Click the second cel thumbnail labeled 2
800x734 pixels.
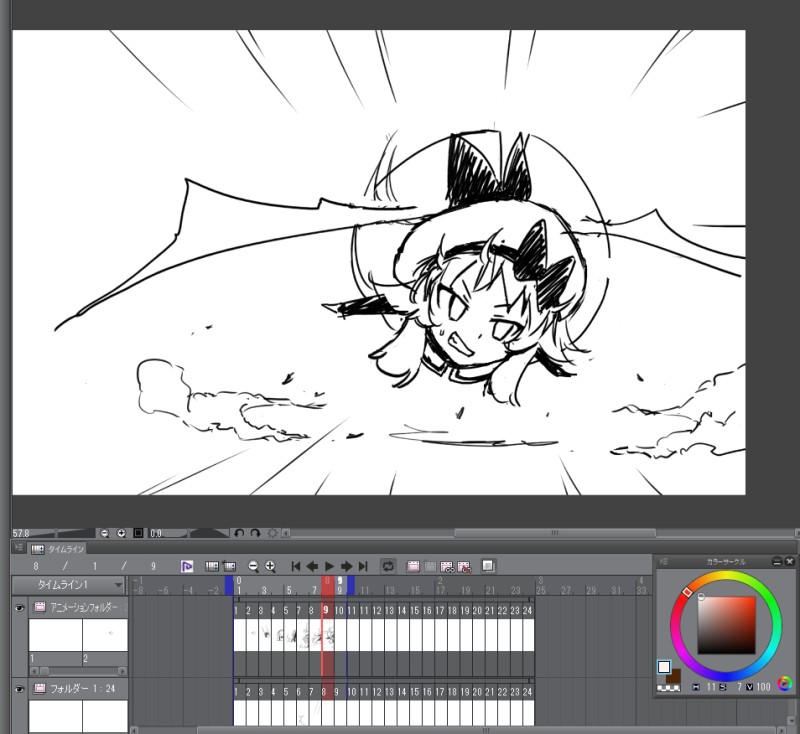click(x=105, y=635)
